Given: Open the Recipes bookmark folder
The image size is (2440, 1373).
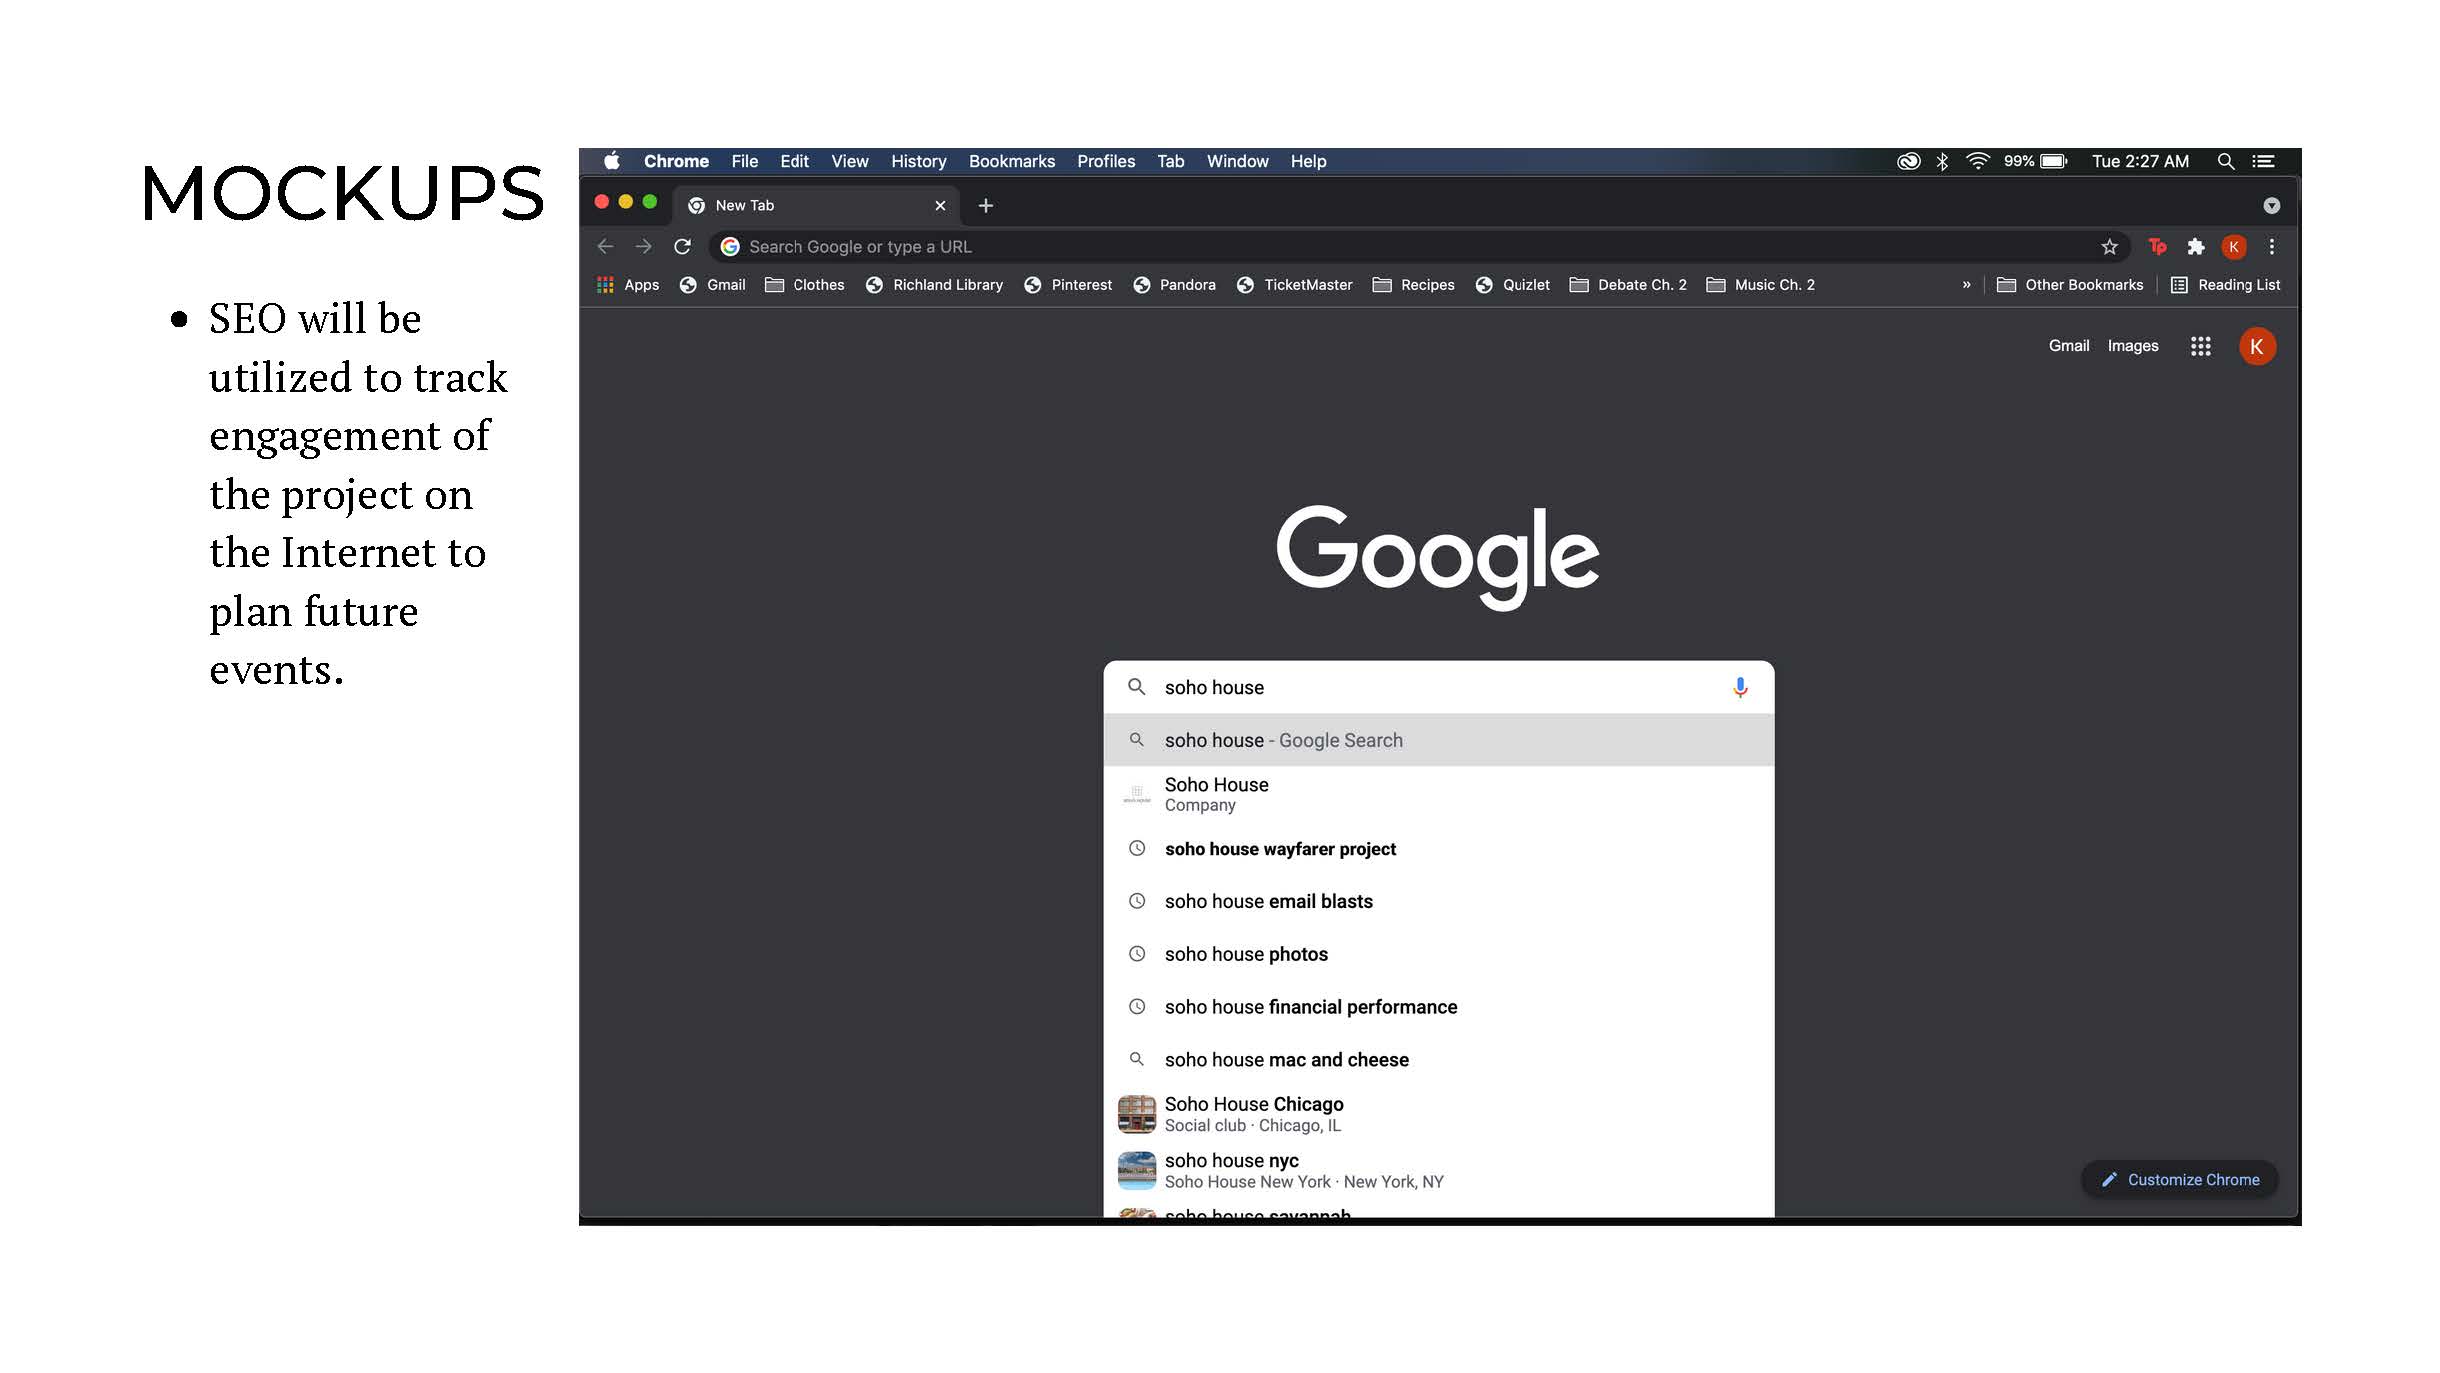Looking at the screenshot, I should coord(1413,285).
